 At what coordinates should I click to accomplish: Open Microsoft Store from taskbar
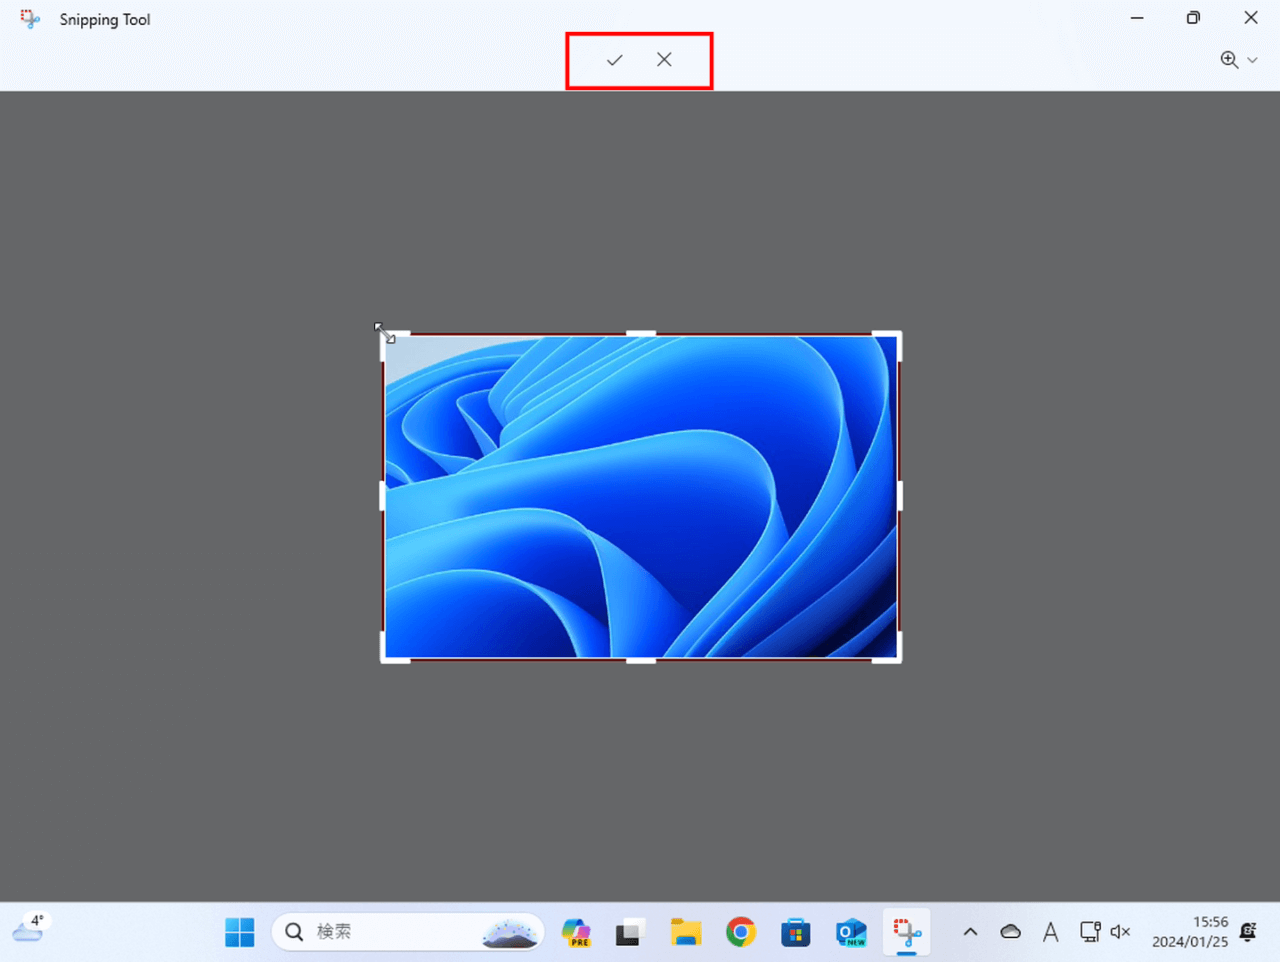[796, 932]
